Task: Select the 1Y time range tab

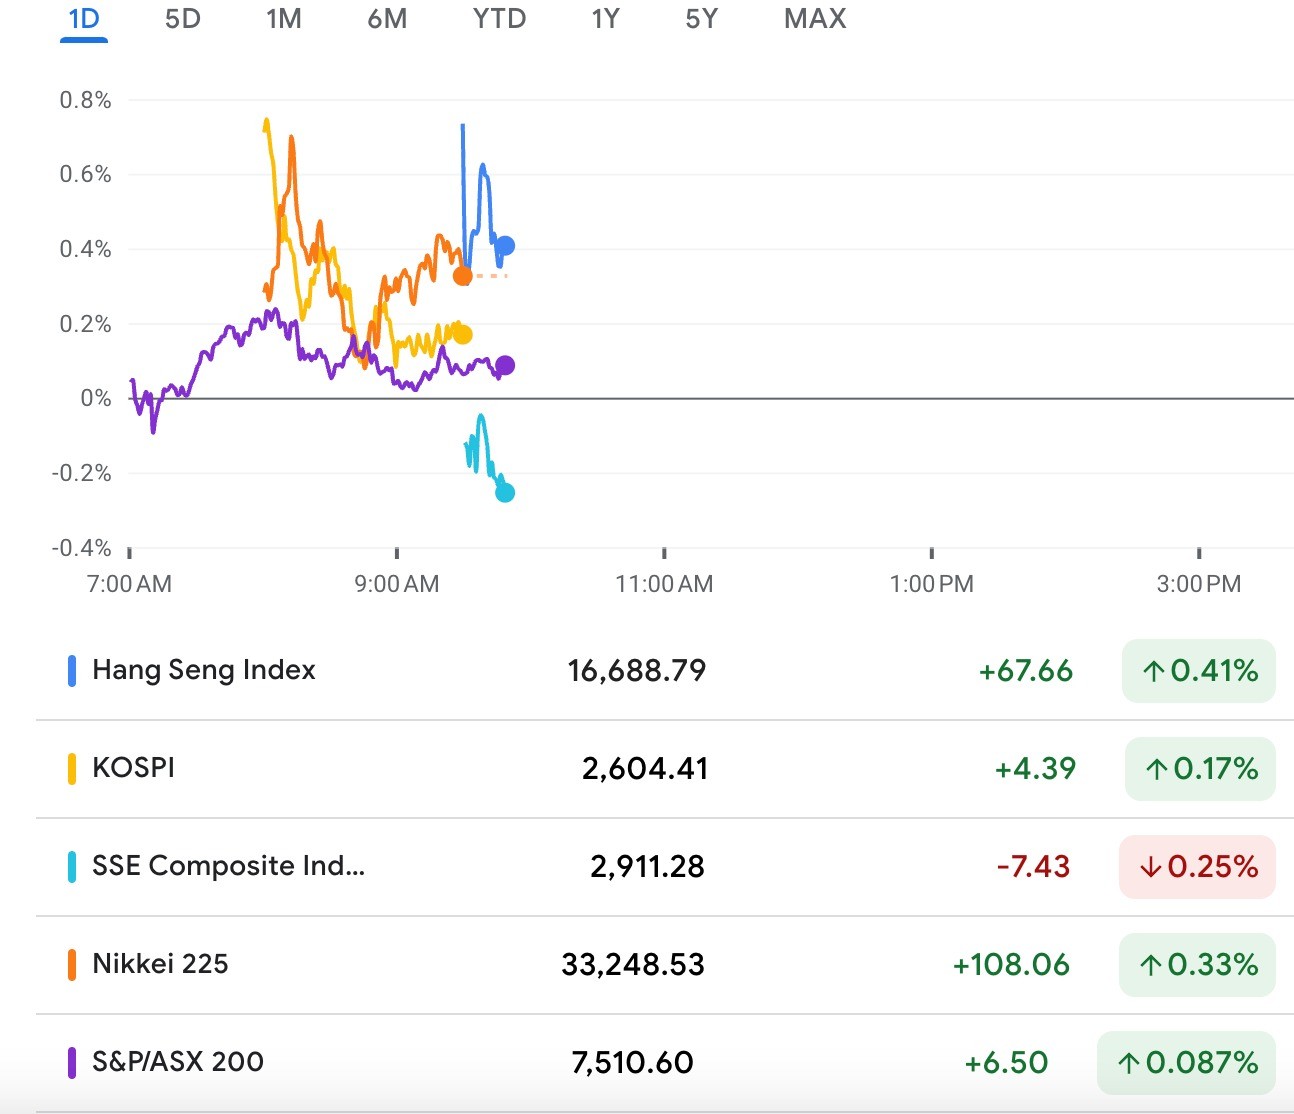Action: coord(605,19)
